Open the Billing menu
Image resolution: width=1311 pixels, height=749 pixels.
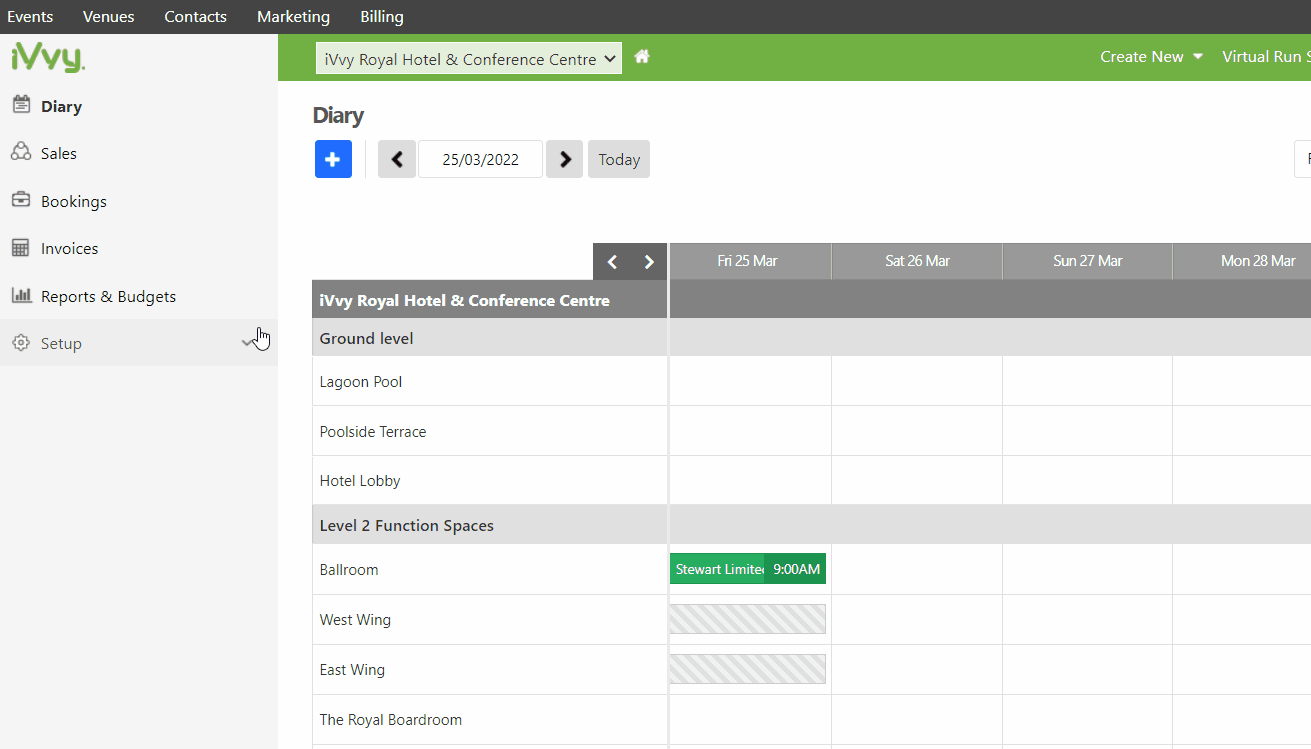(382, 17)
